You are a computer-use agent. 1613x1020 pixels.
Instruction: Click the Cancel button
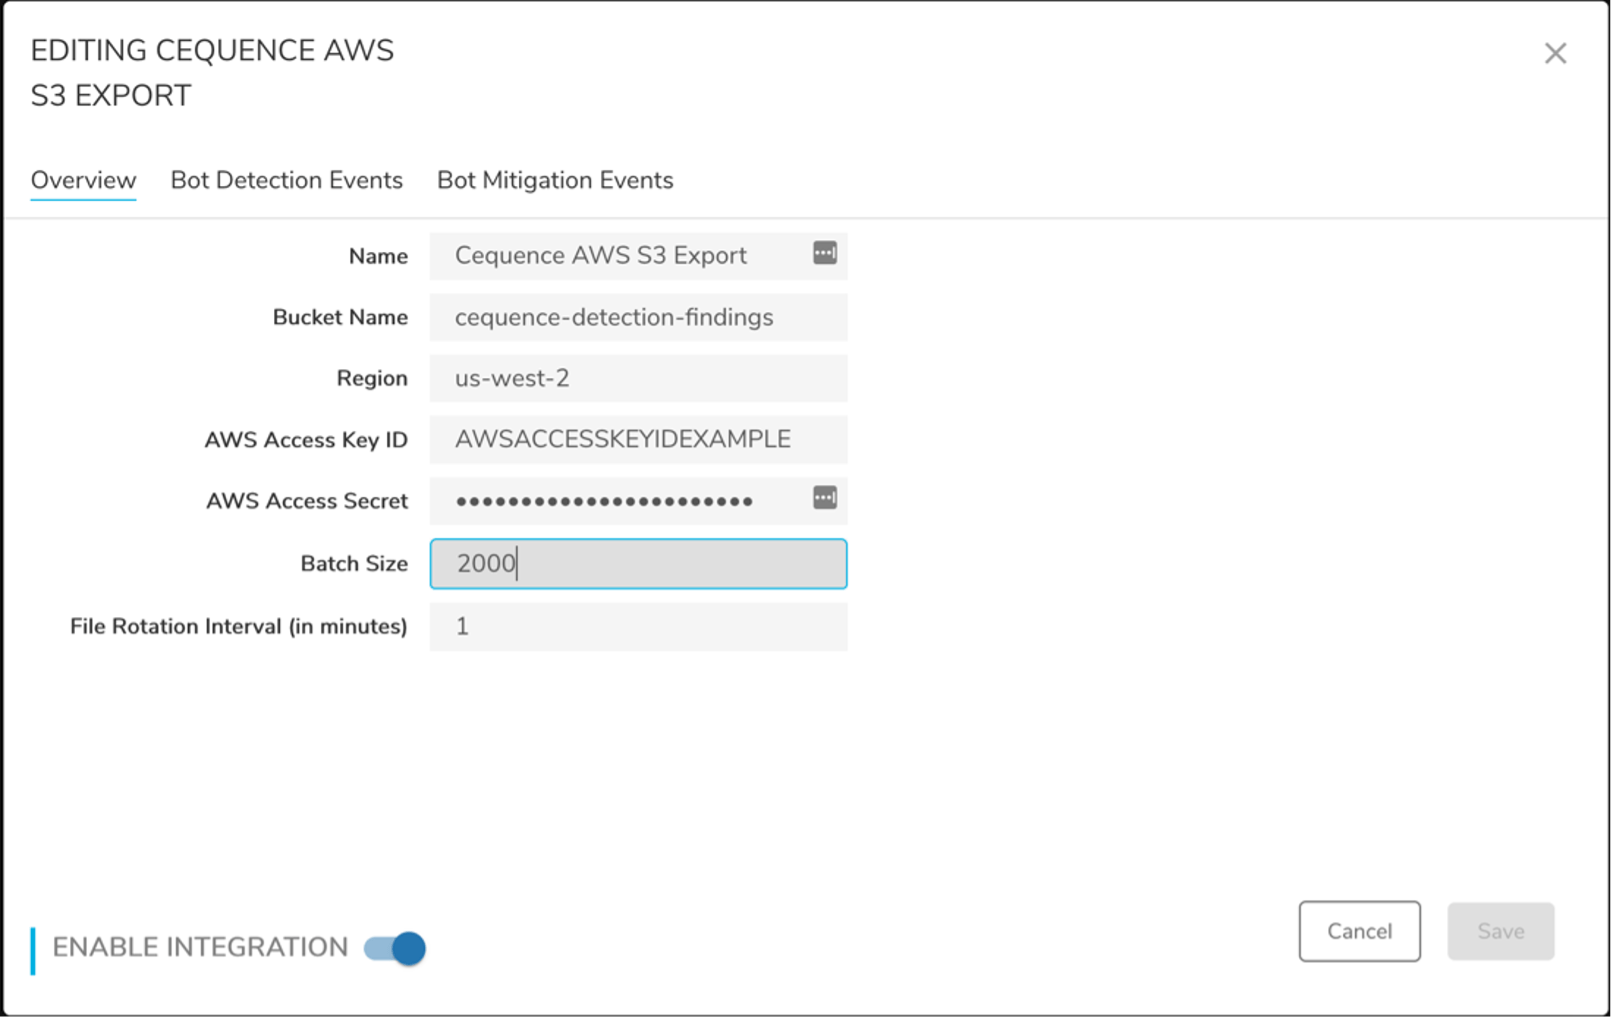(x=1359, y=931)
